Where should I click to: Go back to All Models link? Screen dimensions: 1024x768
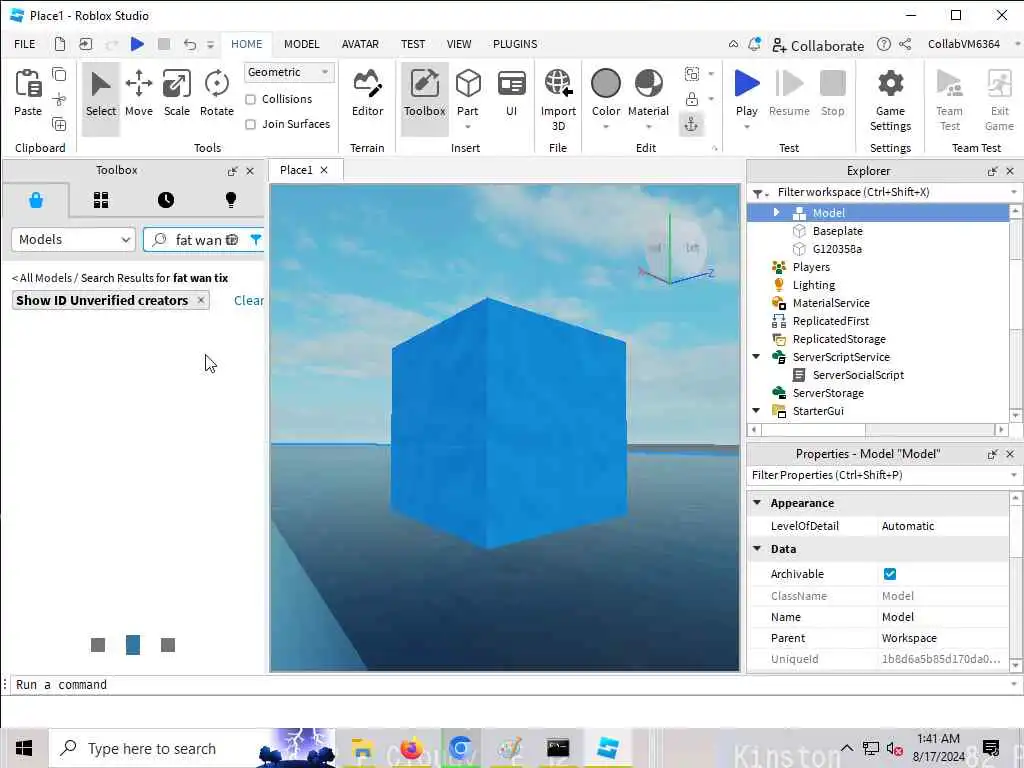click(42, 278)
